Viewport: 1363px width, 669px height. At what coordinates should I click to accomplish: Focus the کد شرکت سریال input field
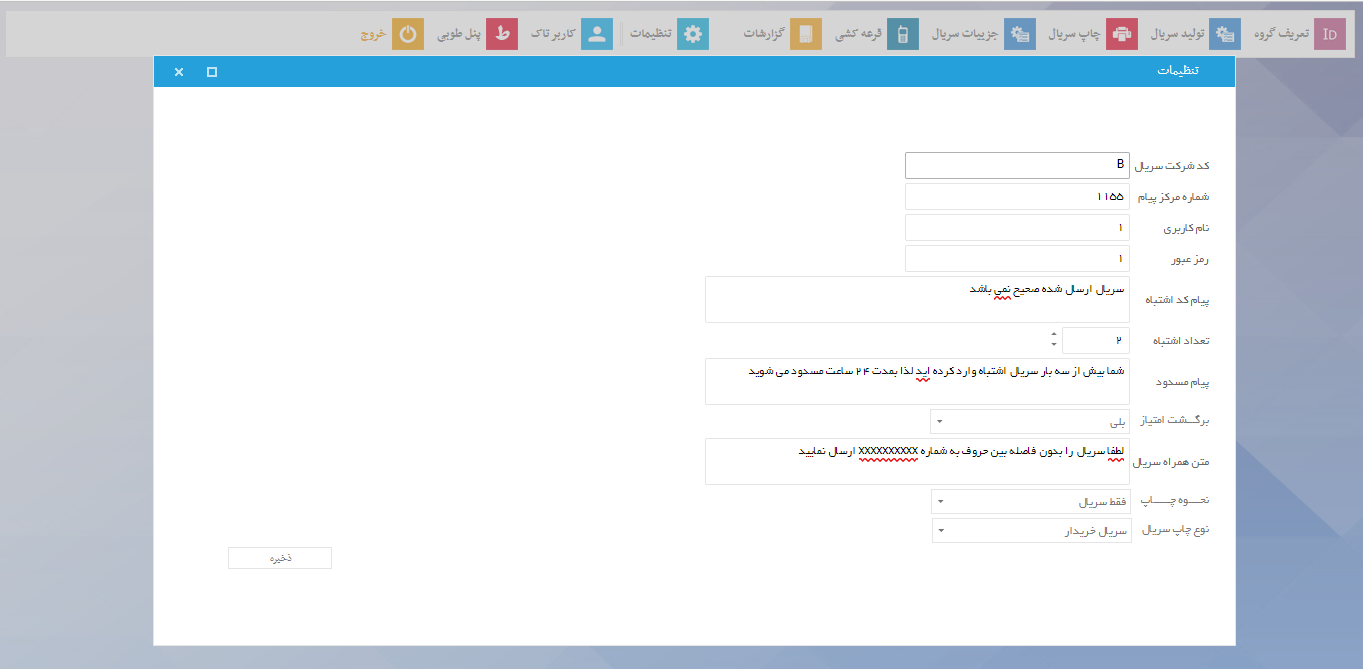(x=1017, y=165)
